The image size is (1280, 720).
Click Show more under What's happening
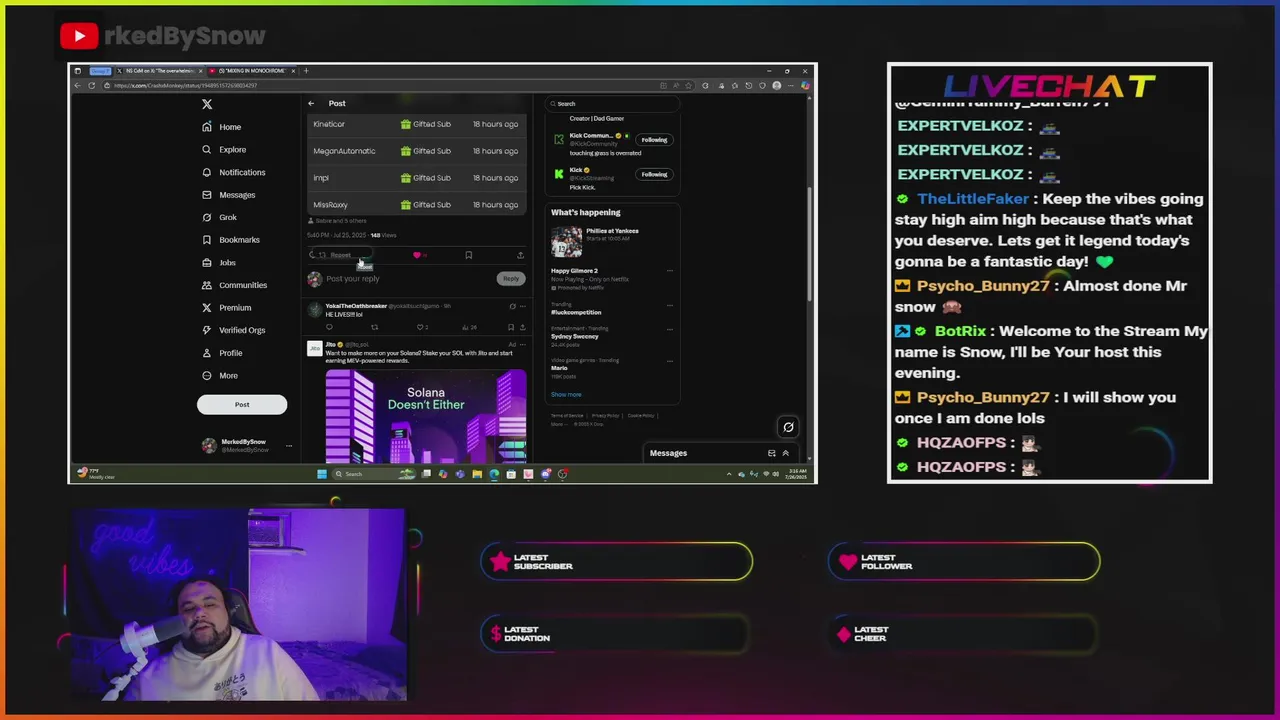566,394
